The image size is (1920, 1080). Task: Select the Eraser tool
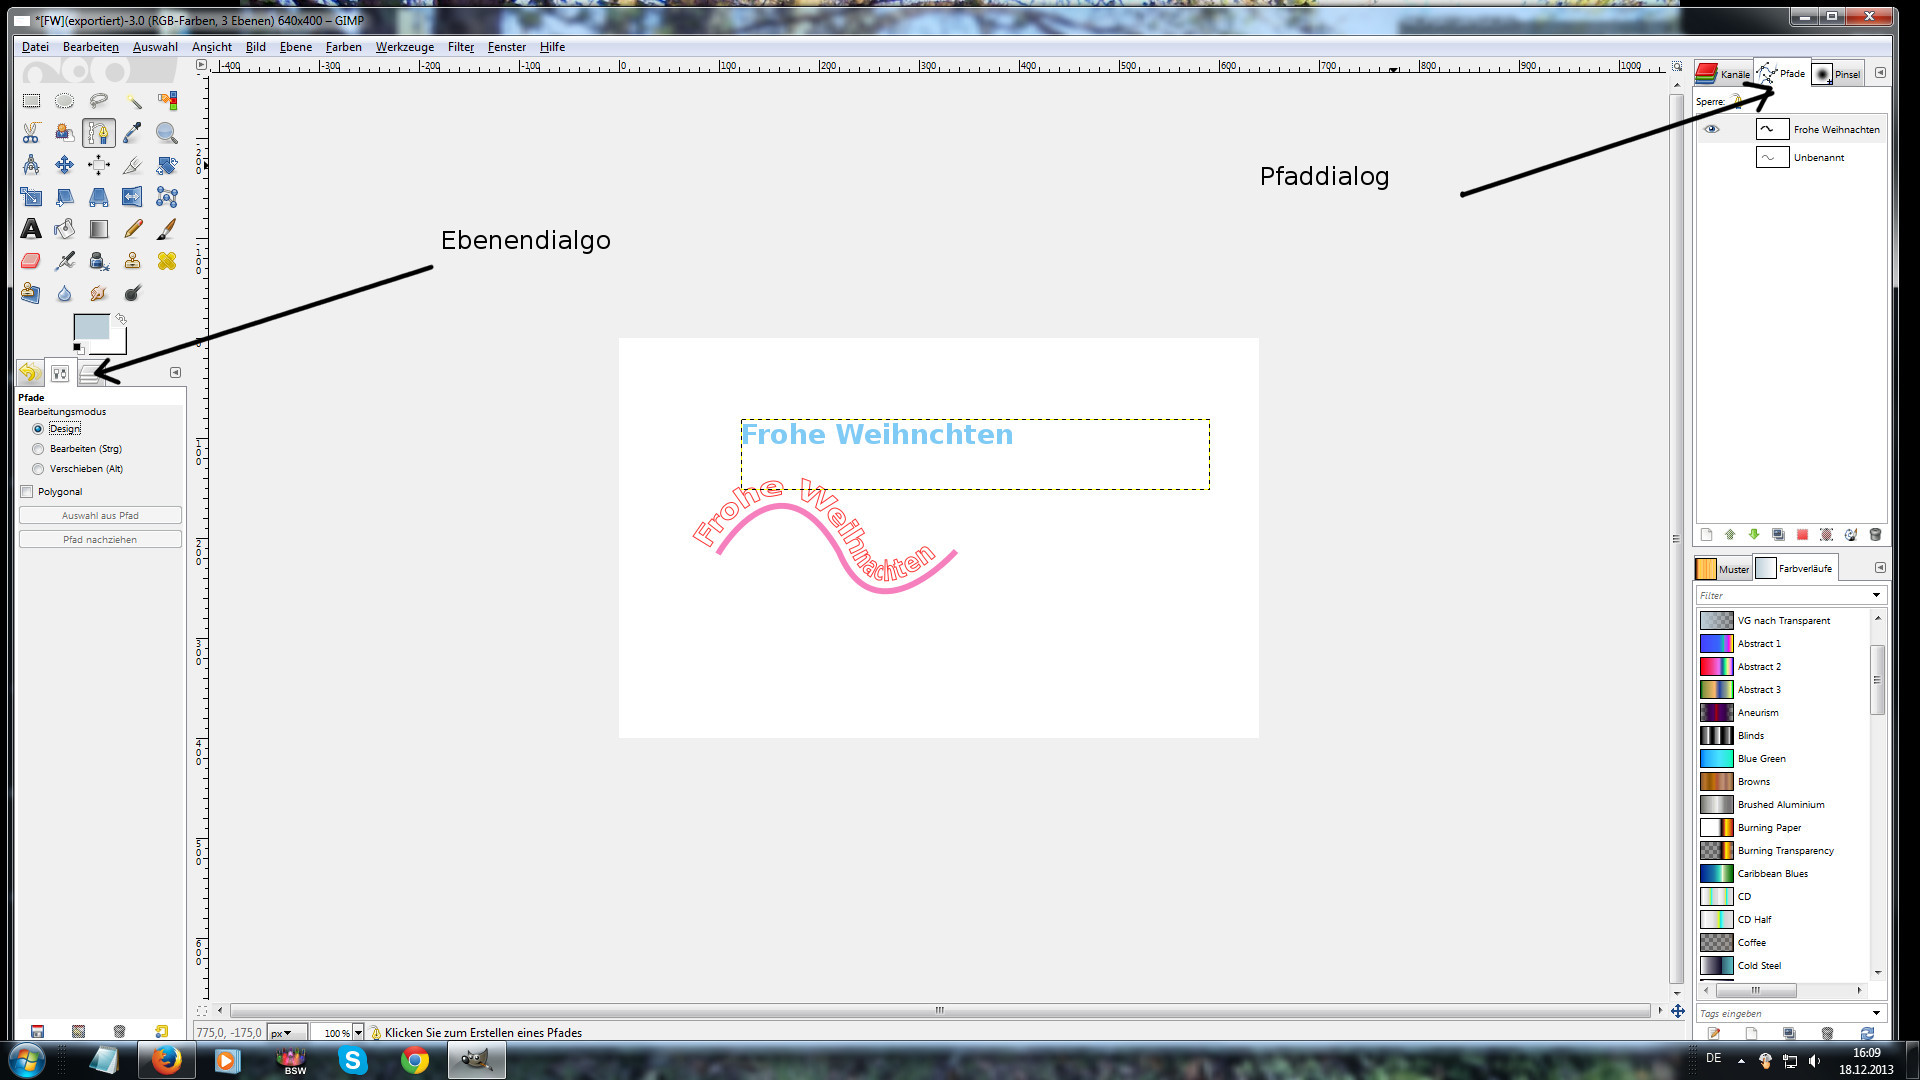(31, 261)
